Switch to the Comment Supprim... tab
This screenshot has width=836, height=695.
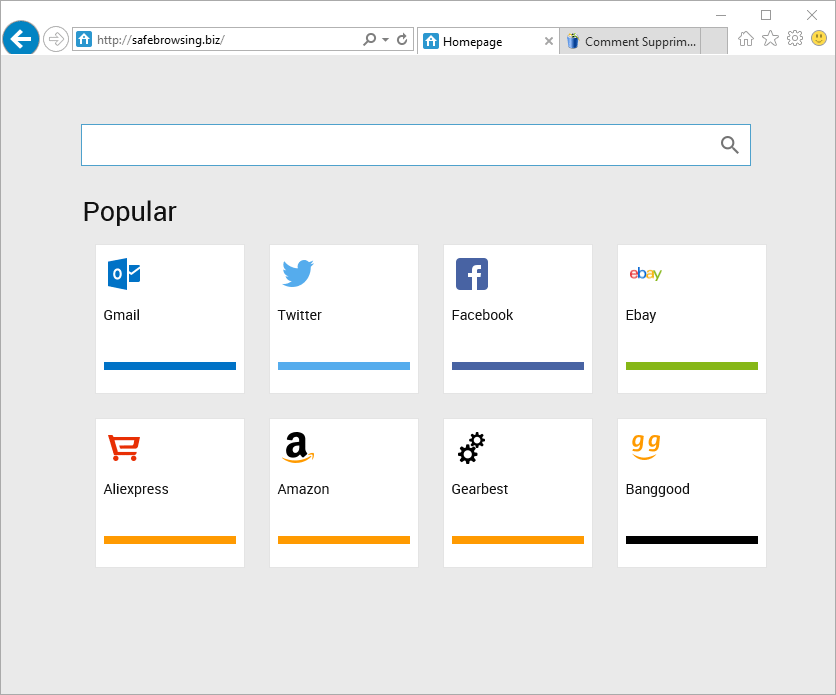630,42
